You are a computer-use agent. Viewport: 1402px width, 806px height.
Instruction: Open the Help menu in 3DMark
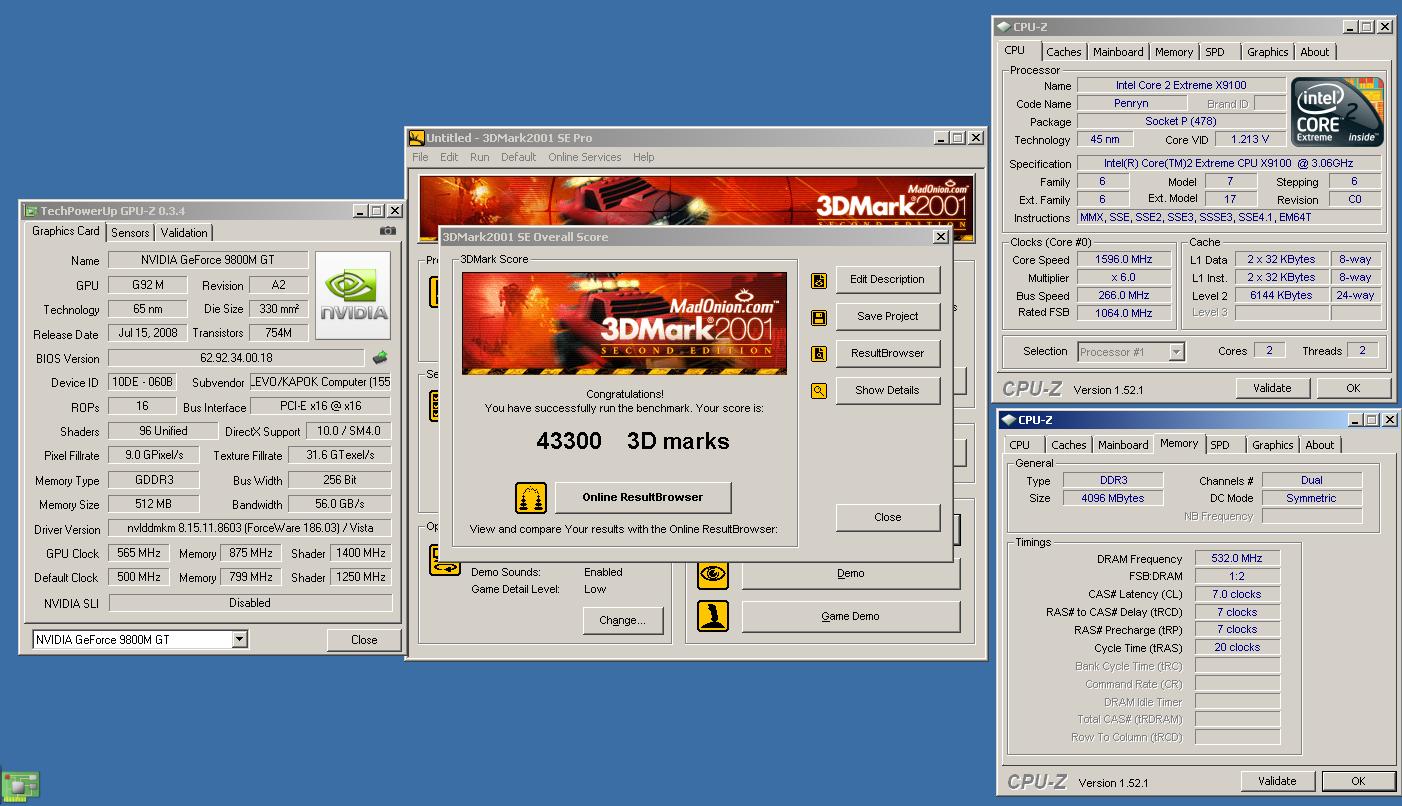tap(644, 157)
